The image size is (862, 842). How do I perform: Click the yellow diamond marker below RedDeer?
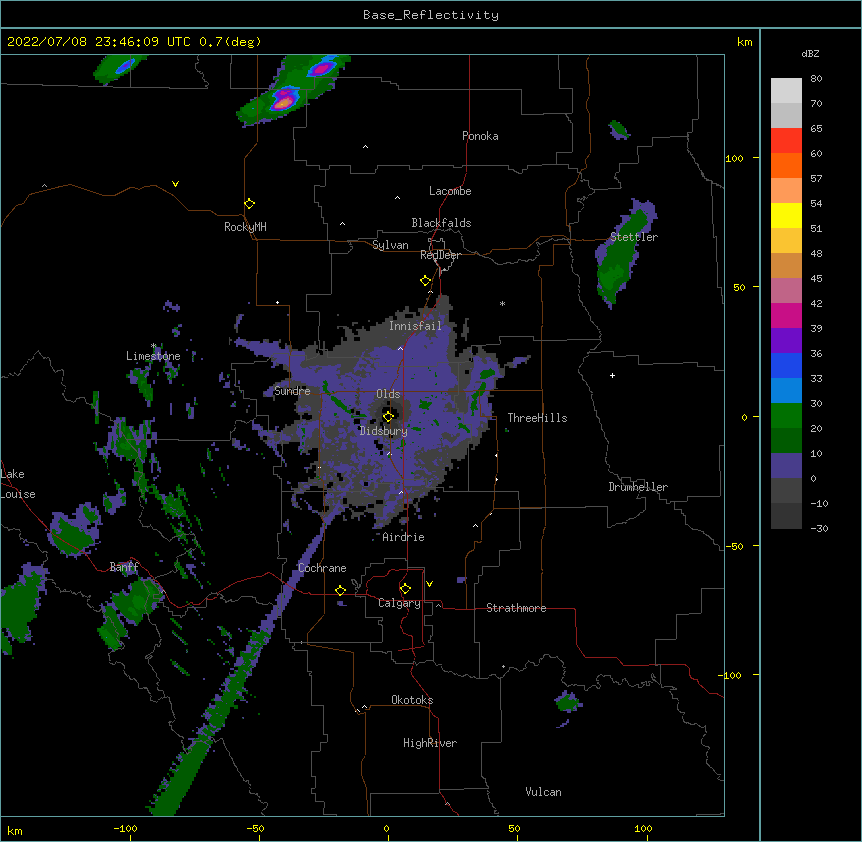[x=425, y=281]
